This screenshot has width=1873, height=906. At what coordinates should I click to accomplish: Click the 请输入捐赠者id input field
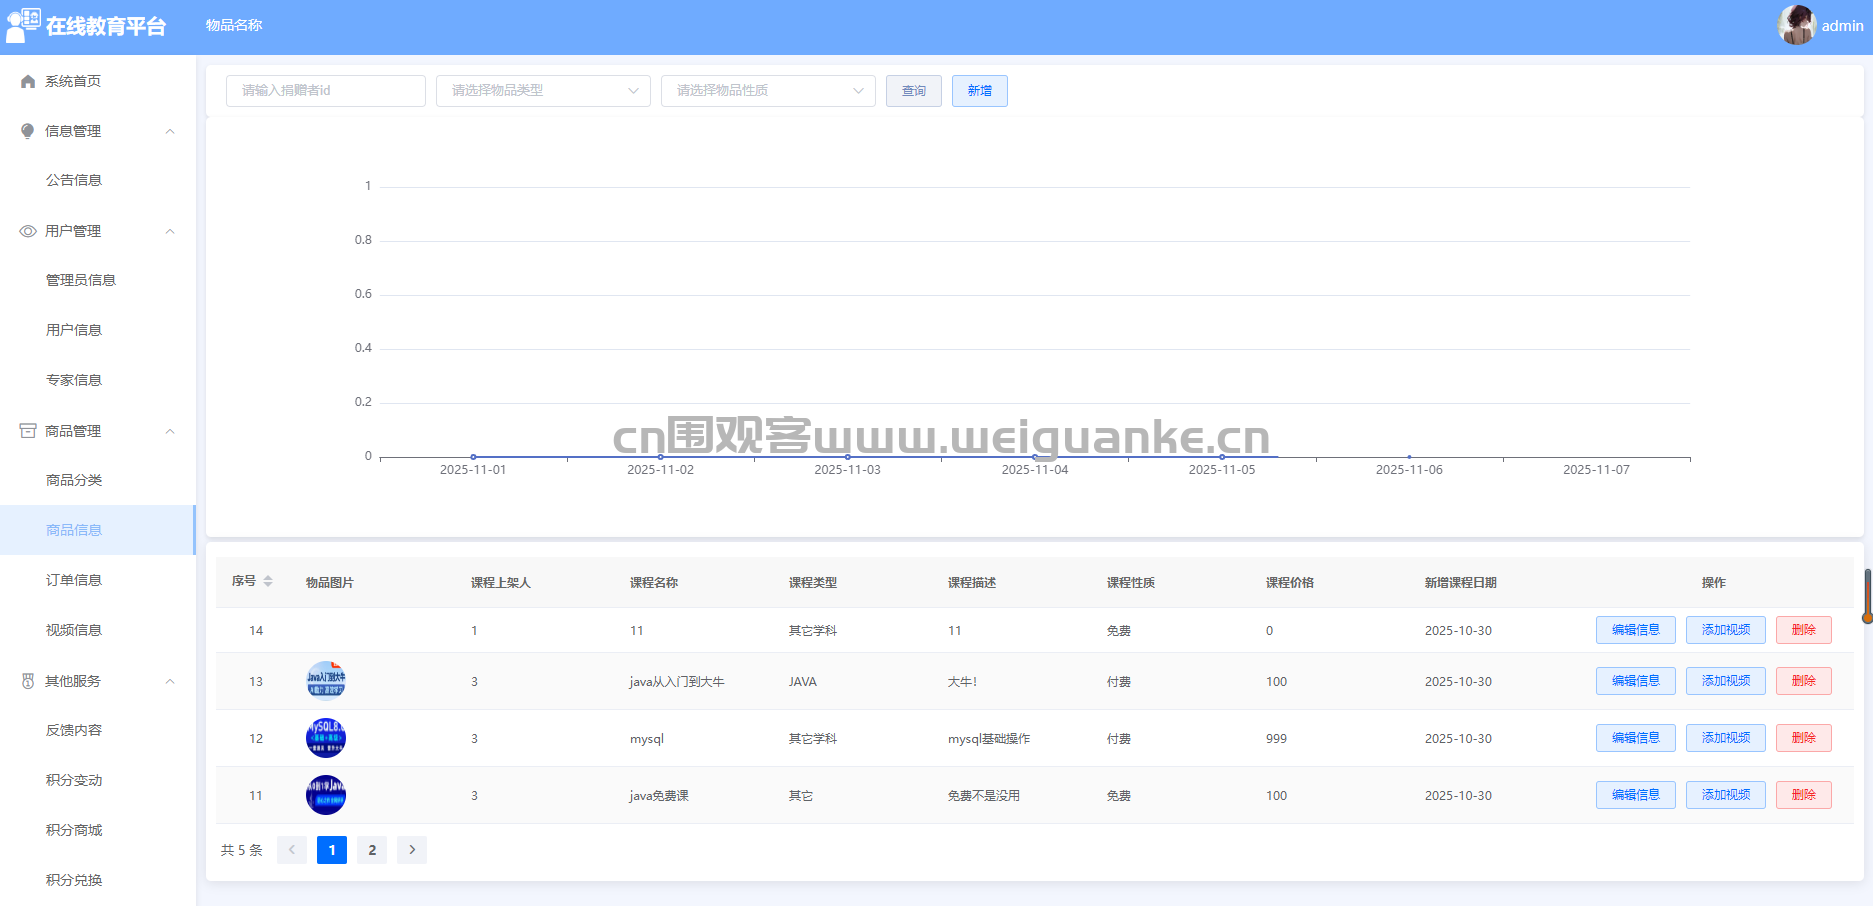(x=326, y=91)
